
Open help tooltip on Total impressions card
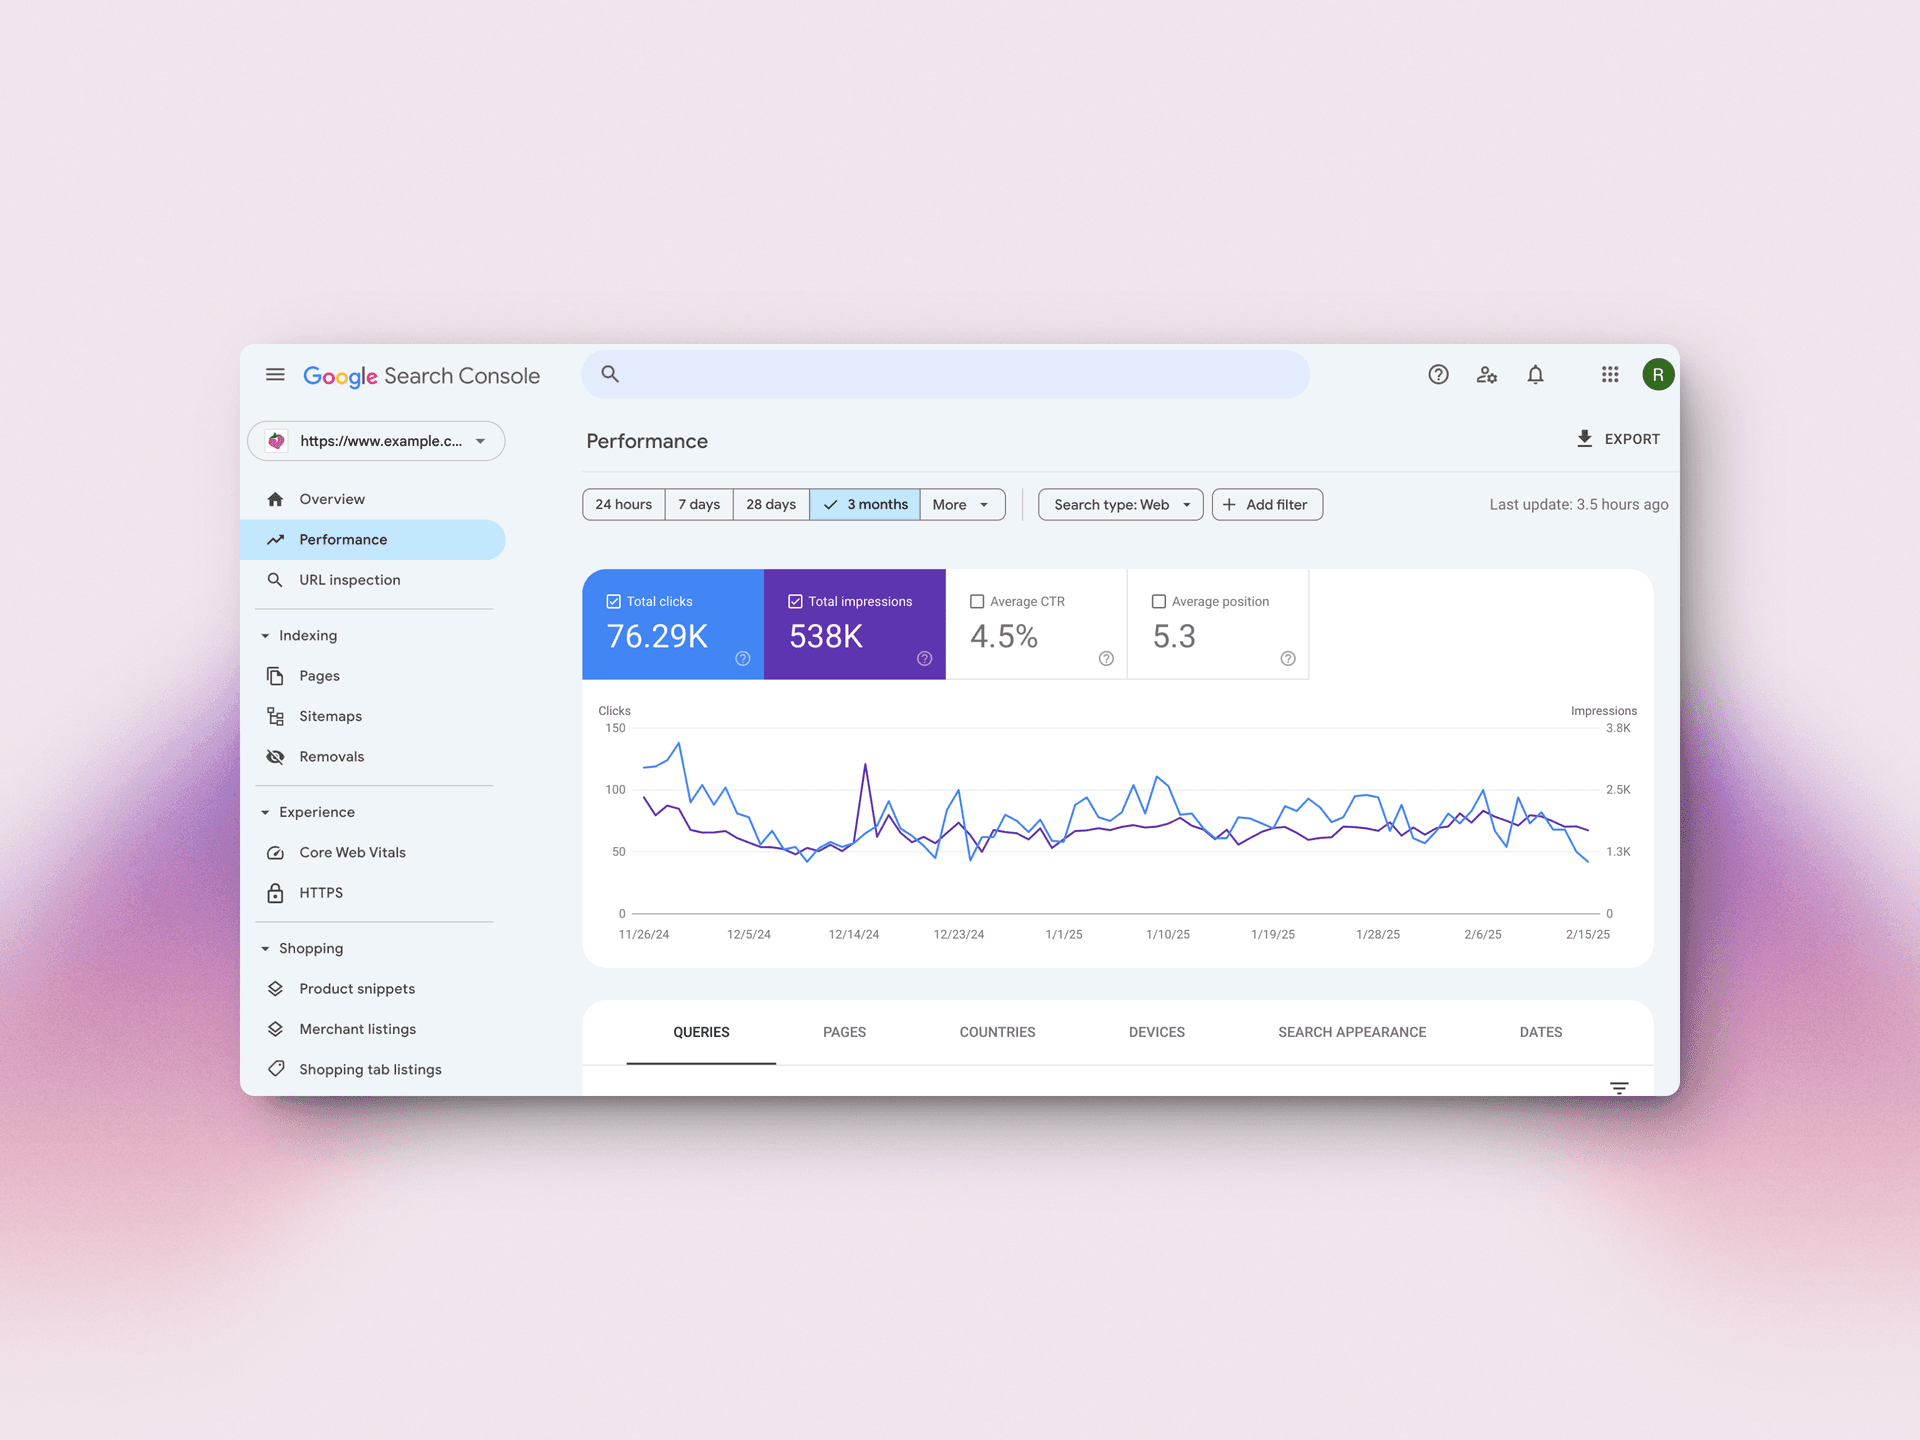coord(925,659)
